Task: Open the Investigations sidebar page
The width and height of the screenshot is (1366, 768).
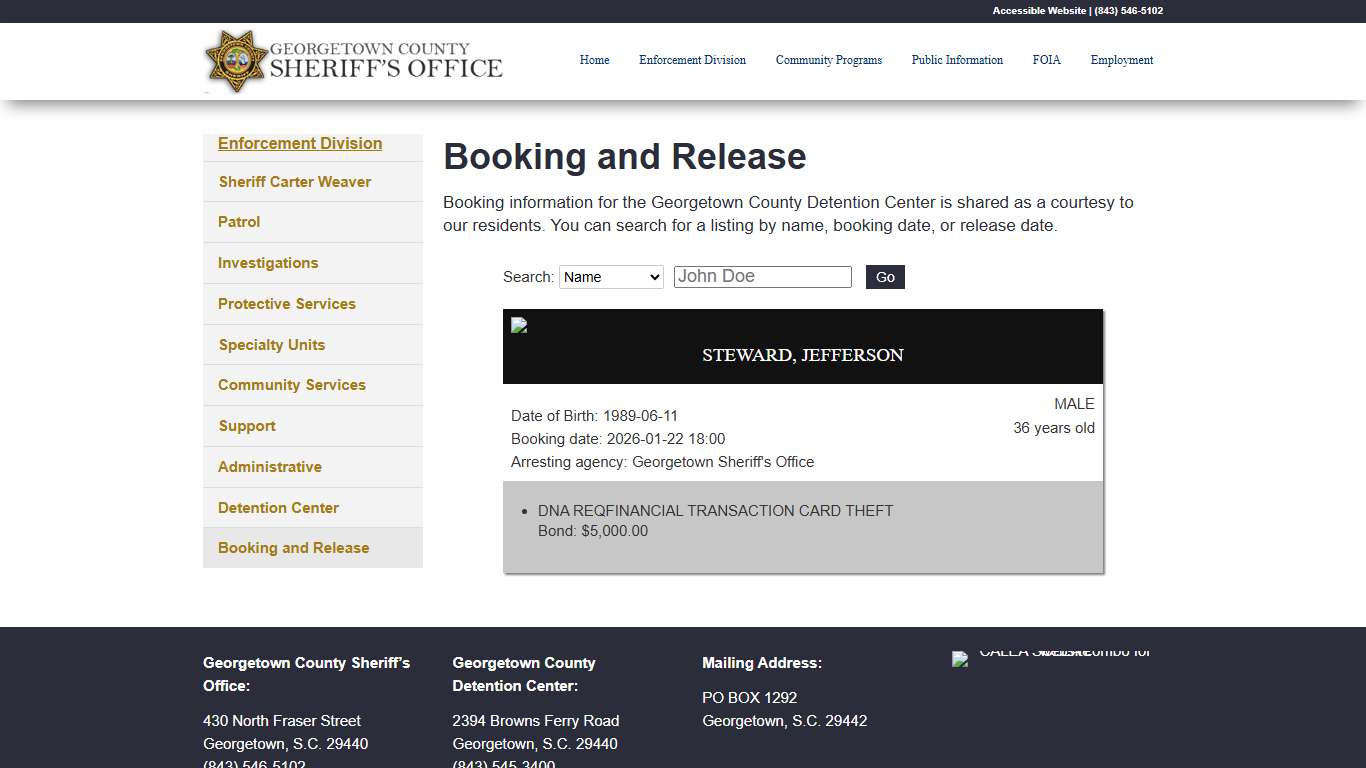Action: [x=267, y=263]
